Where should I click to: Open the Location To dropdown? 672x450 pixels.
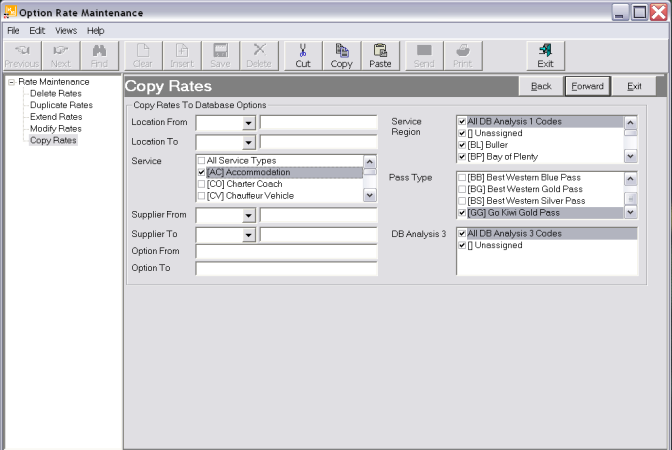249,142
